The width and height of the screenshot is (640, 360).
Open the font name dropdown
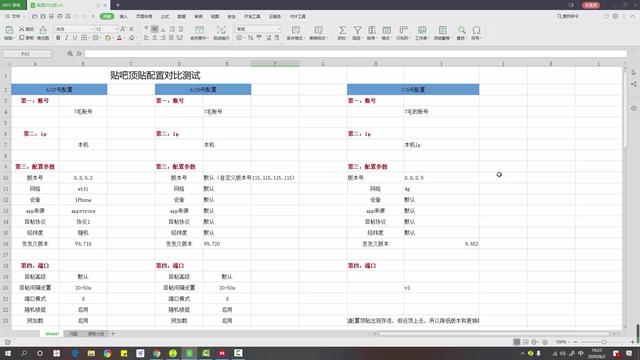74,29
